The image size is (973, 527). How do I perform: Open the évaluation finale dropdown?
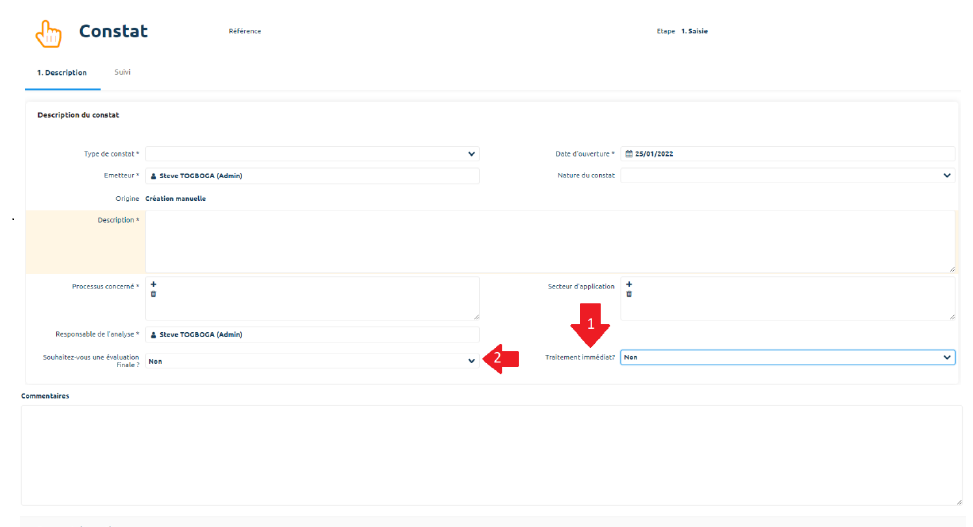(312, 361)
